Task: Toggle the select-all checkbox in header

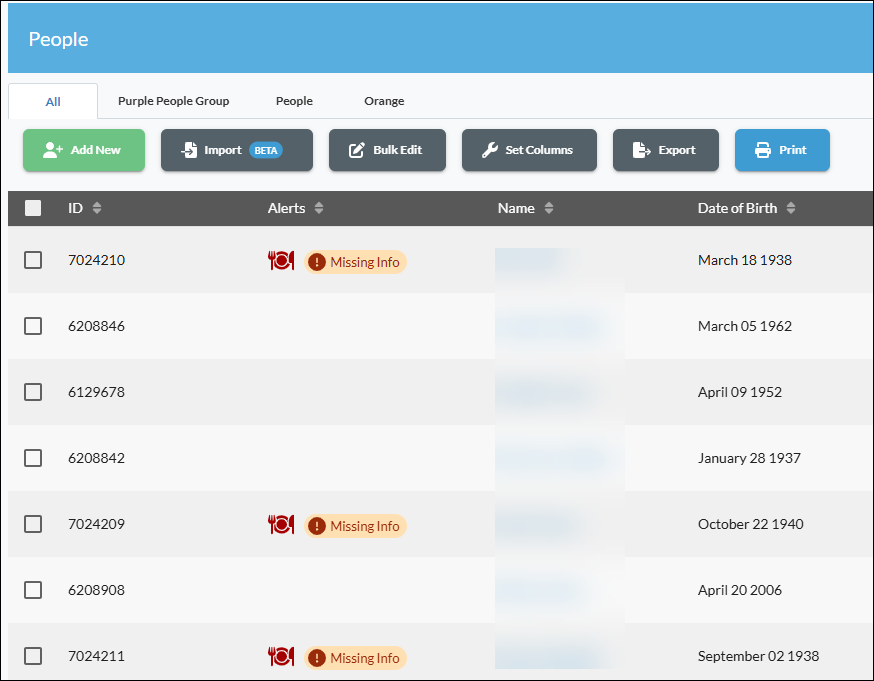Action: (33, 208)
